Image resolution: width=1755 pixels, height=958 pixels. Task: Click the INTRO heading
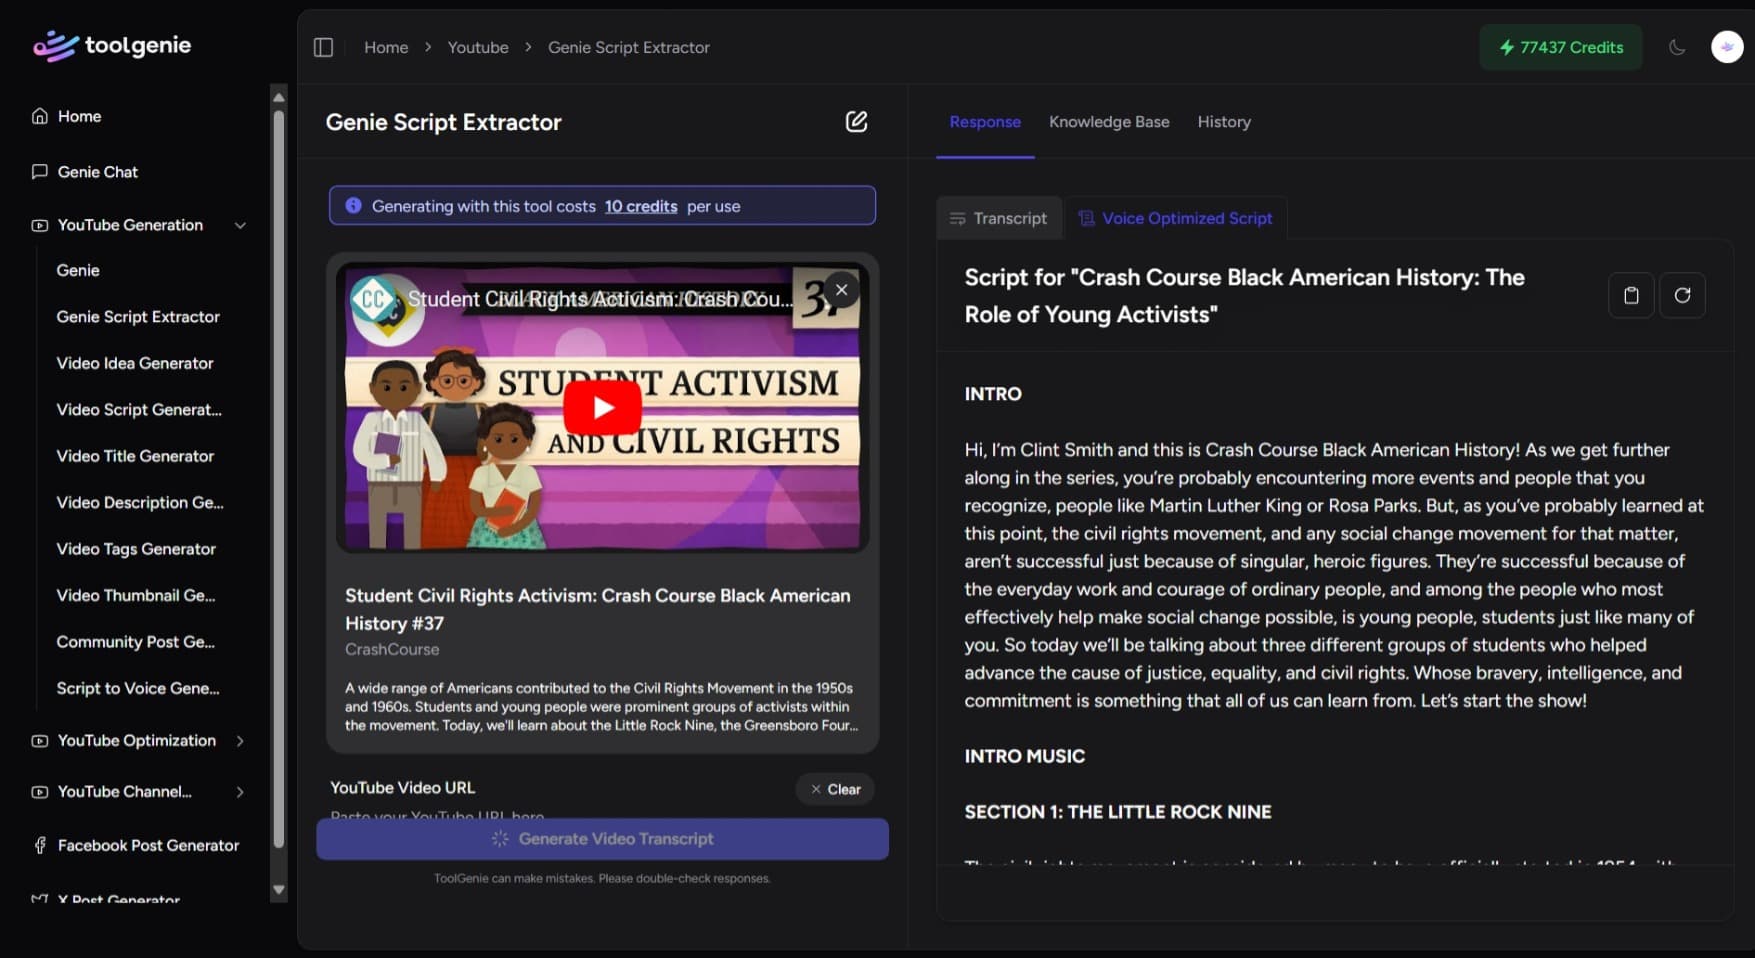(x=993, y=394)
